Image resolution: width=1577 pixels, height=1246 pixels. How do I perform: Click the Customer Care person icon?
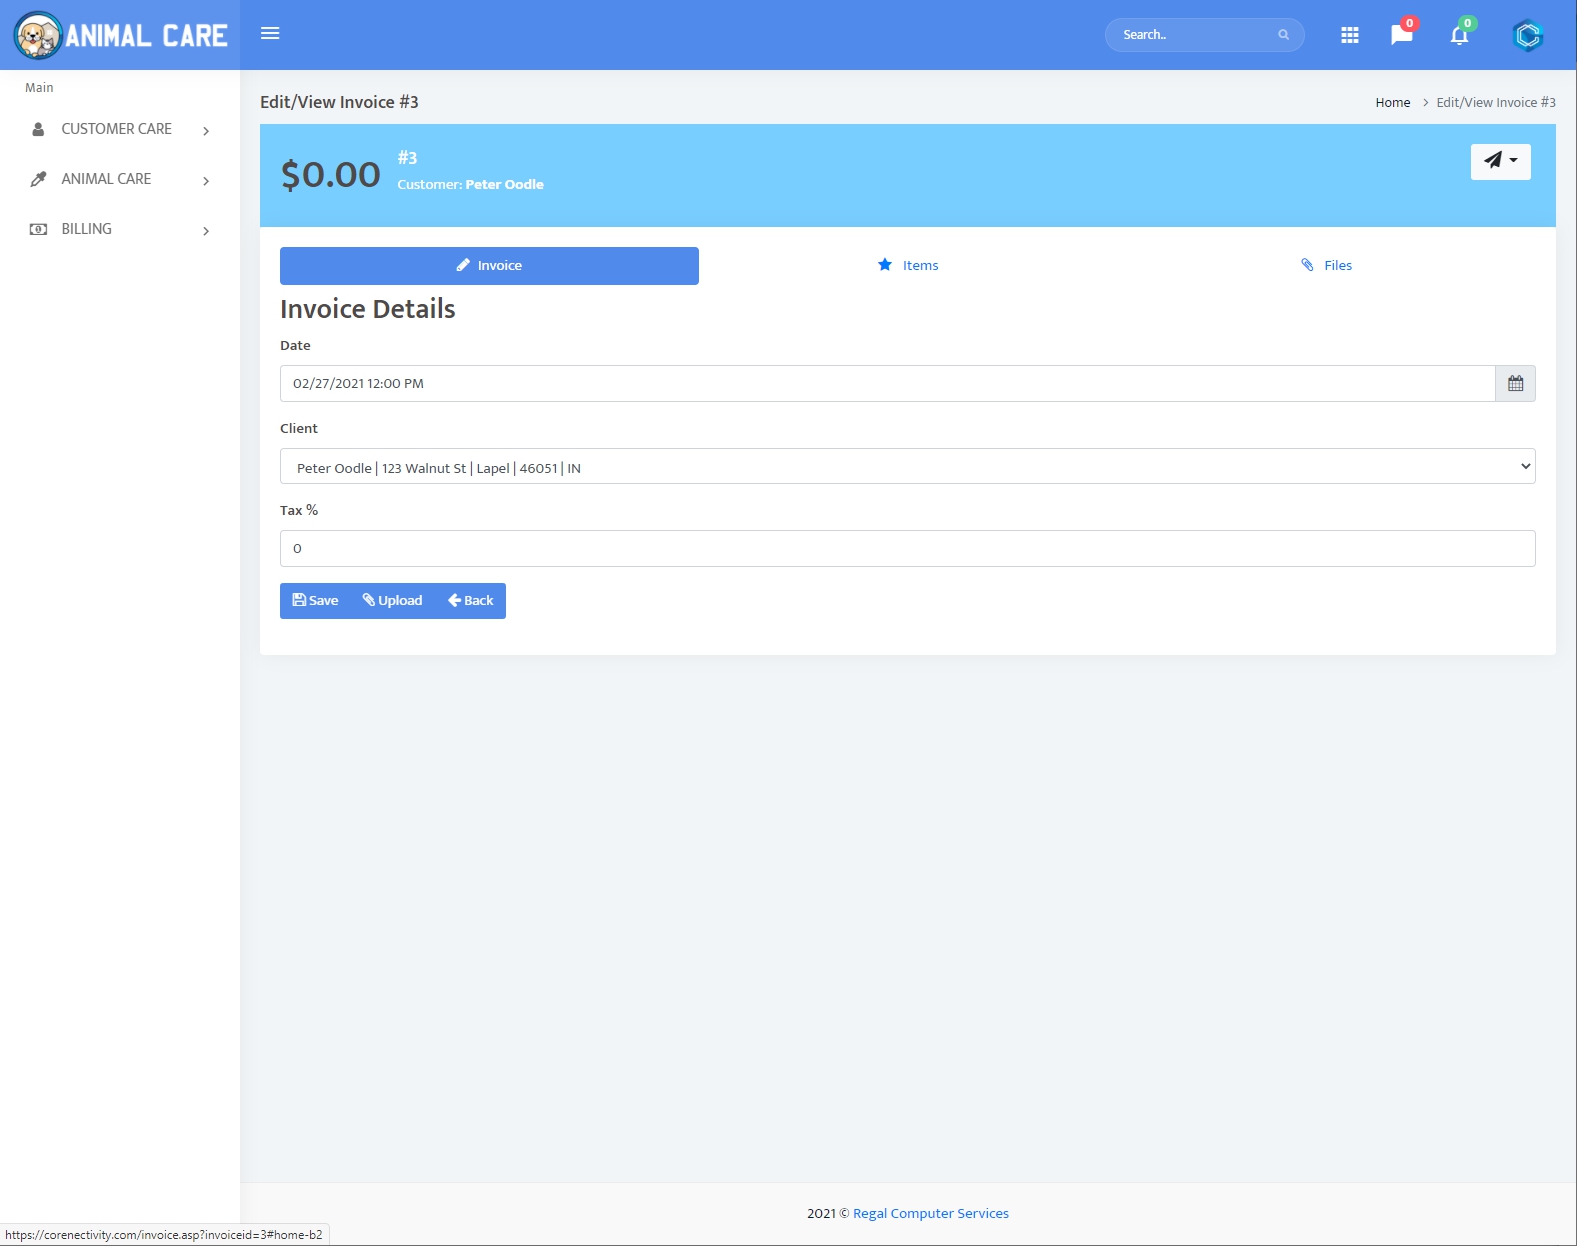pos(38,129)
